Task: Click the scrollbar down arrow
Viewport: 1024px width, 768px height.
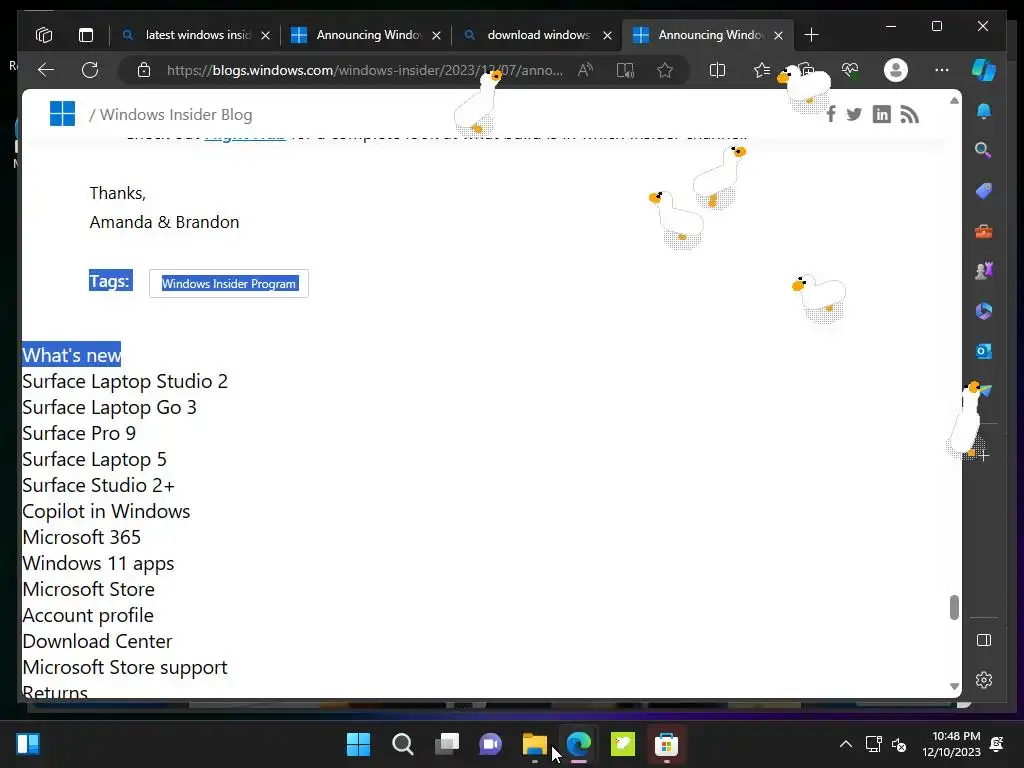Action: click(x=954, y=686)
